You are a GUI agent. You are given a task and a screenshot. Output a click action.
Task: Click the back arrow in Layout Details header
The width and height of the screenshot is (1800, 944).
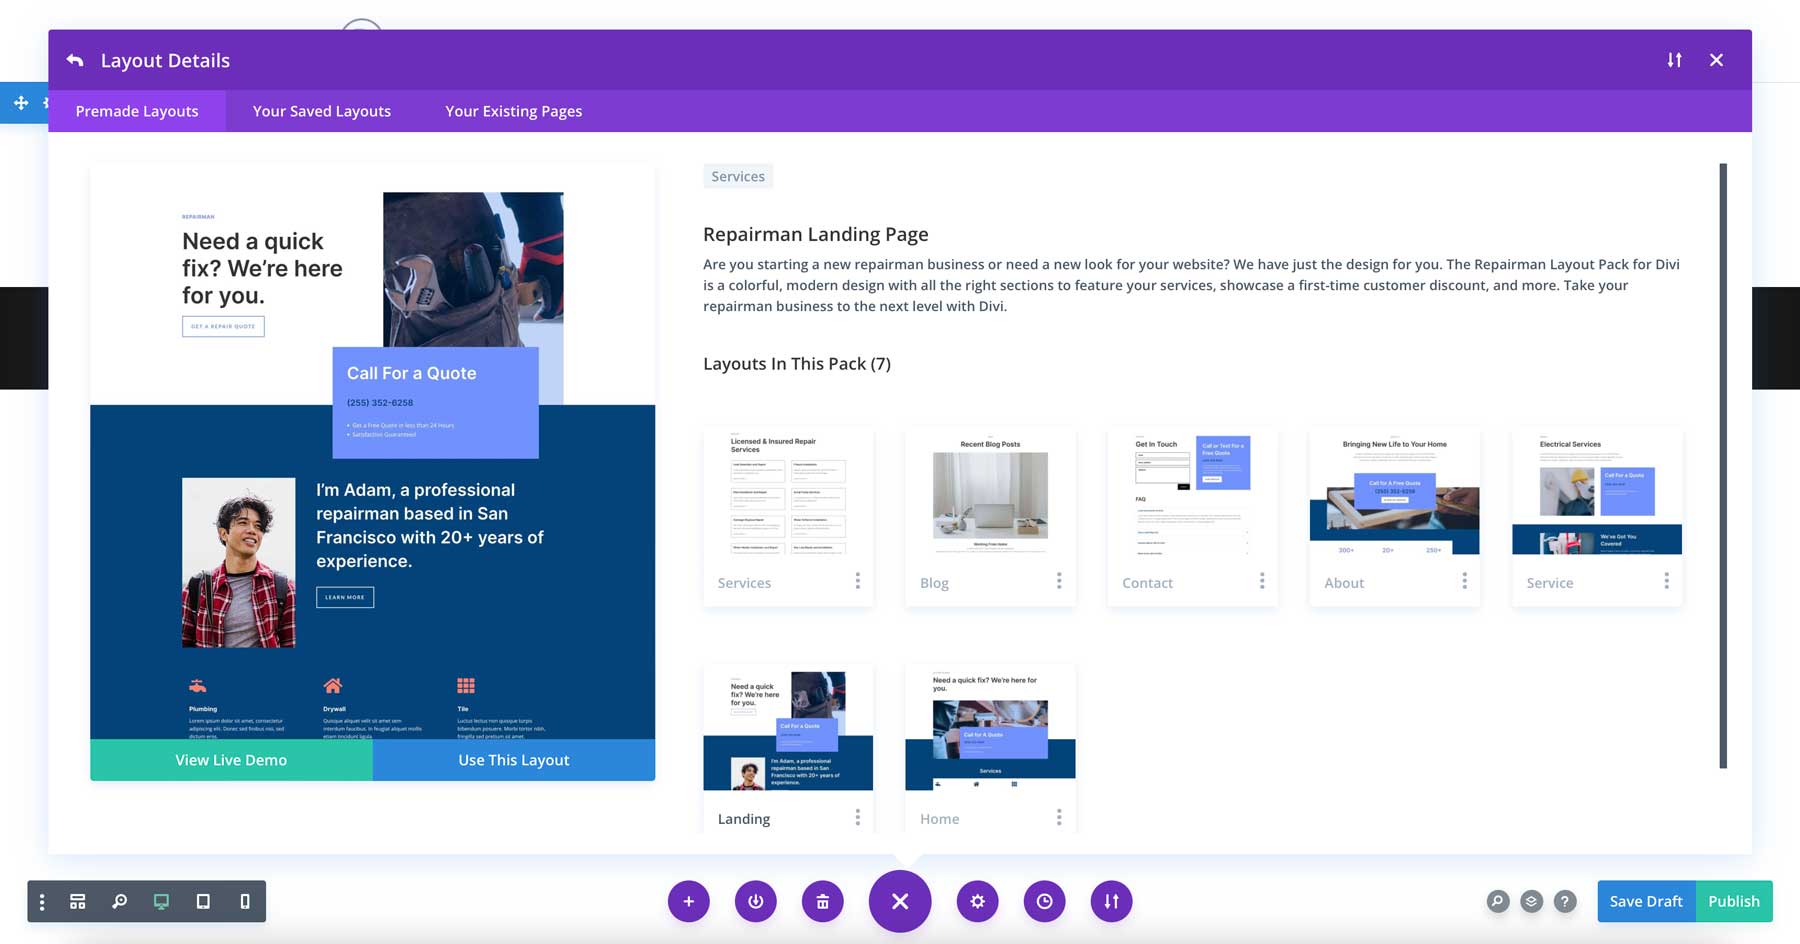75,60
